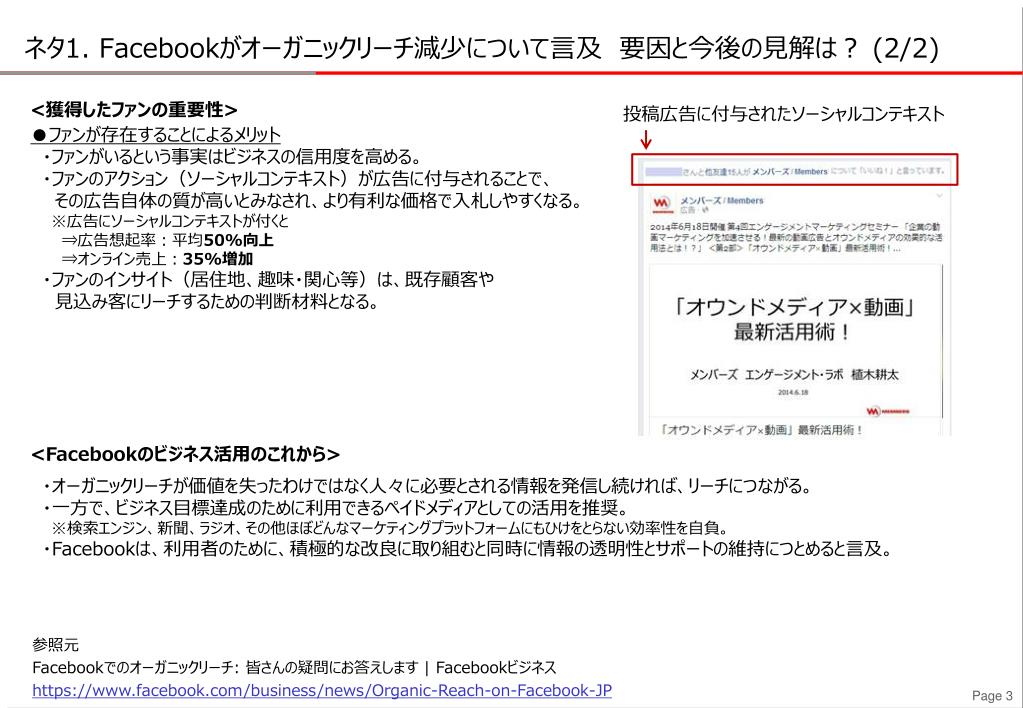Click the オンライン売上：35%増加 line
The height and width of the screenshot is (708, 1023).
tap(157, 259)
